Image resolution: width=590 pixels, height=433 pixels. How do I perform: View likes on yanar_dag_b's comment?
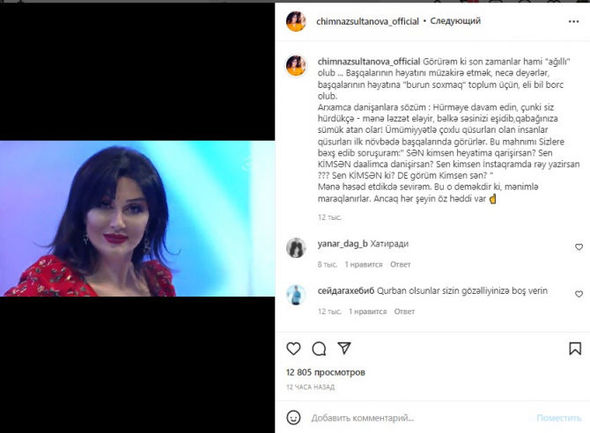363,264
